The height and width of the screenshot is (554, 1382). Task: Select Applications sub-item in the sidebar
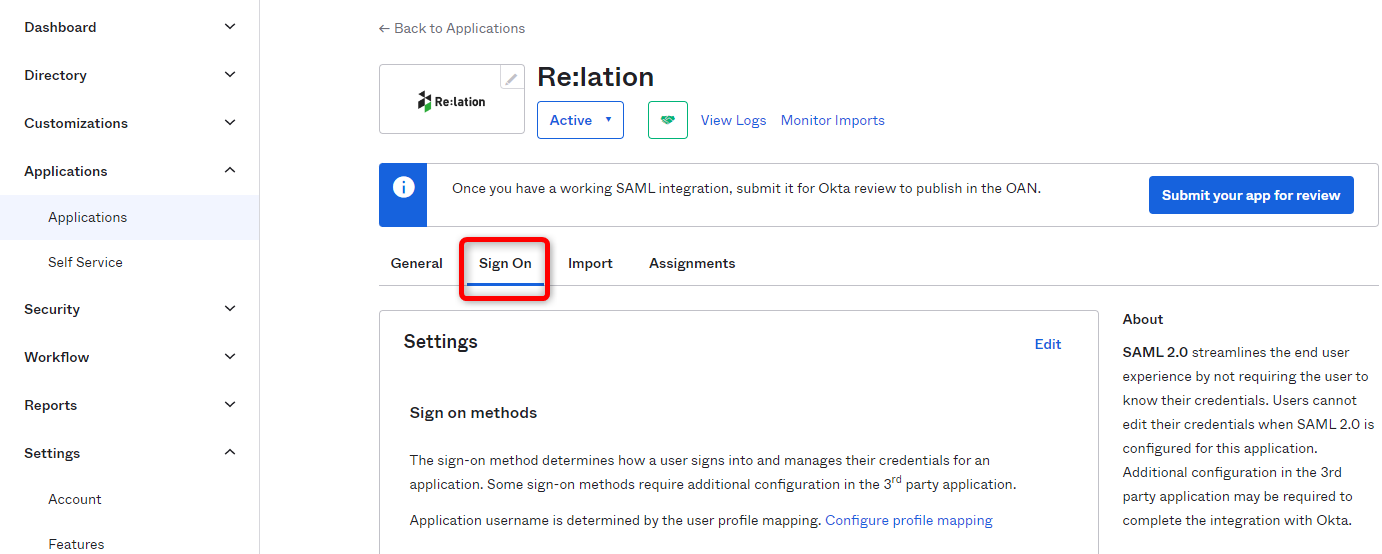point(130,217)
